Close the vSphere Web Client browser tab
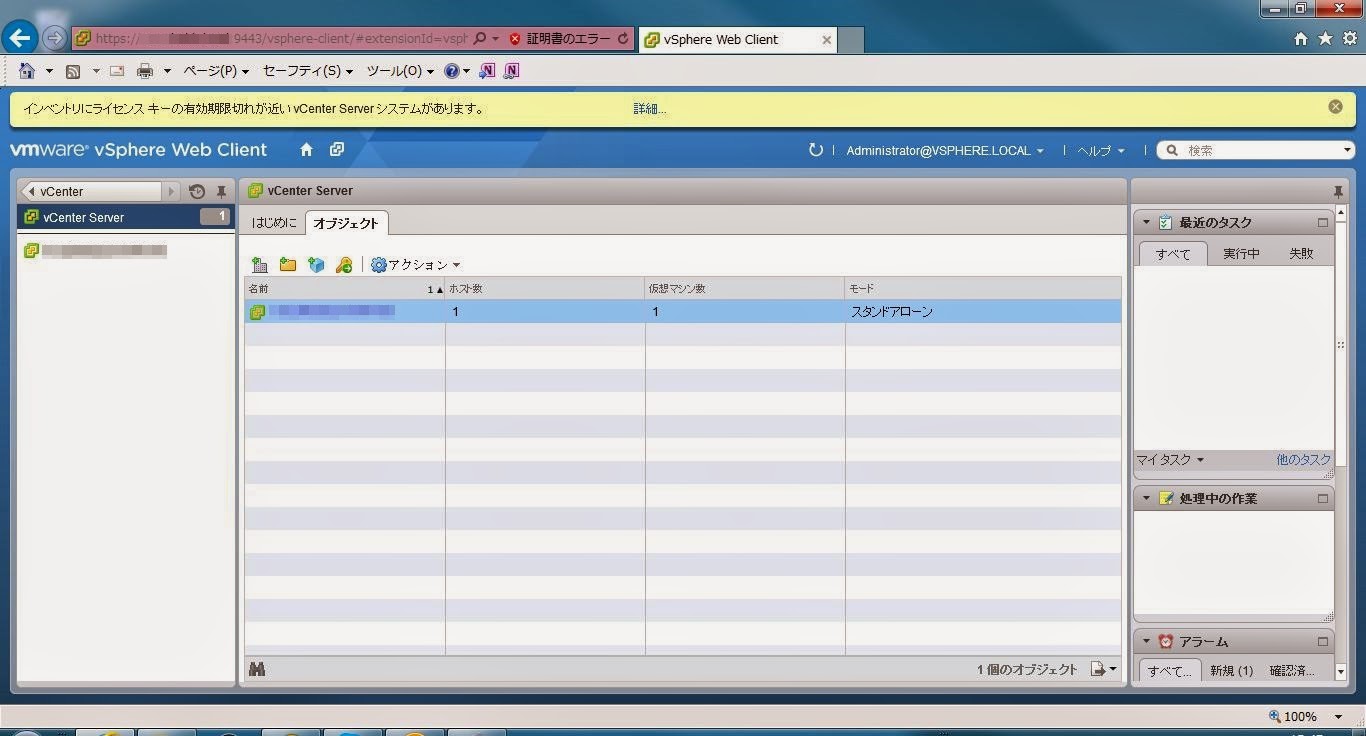Viewport: 1366px width, 736px height. (x=827, y=40)
